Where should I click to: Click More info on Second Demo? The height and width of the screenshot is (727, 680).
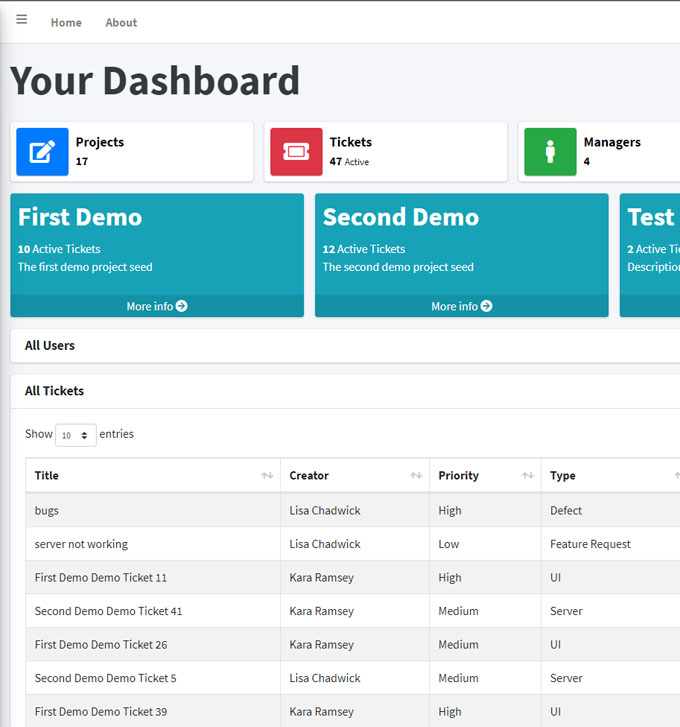click(455, 306)
